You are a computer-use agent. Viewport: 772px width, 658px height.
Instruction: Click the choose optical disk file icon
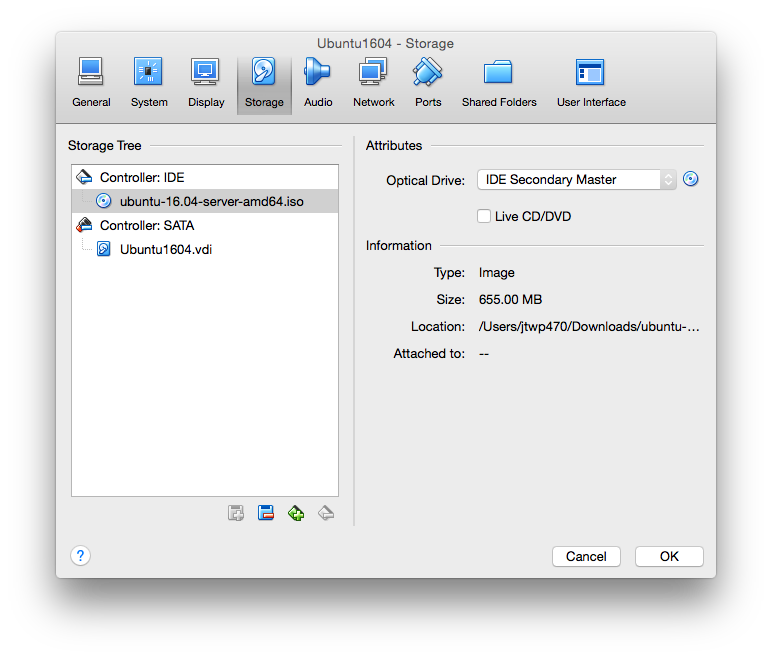click(690, 180)
